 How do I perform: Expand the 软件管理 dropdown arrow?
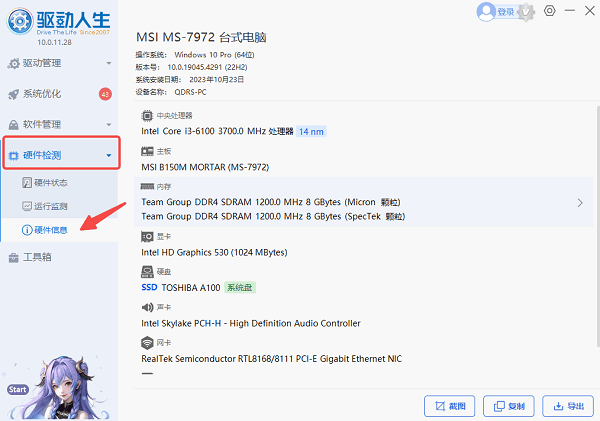click(x=108, y=125)
